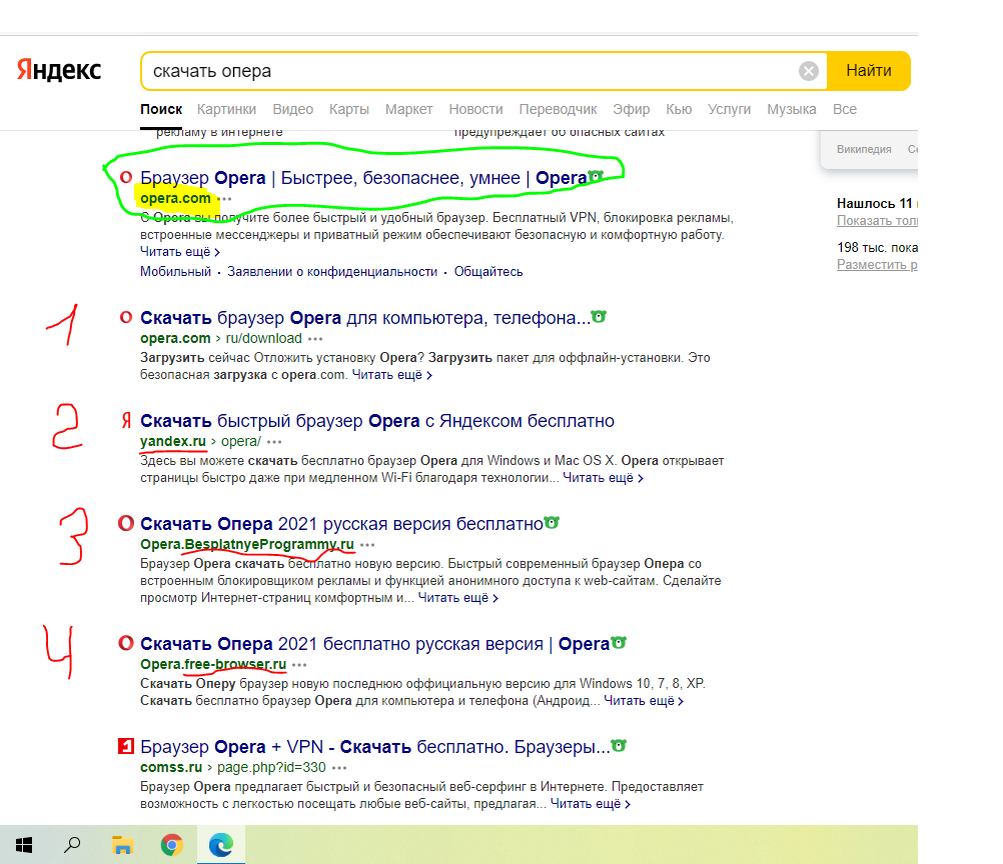The image size is (1003, 864).
Task: Open three-dots menu next to ru/download
Action: tap(315, 339)
